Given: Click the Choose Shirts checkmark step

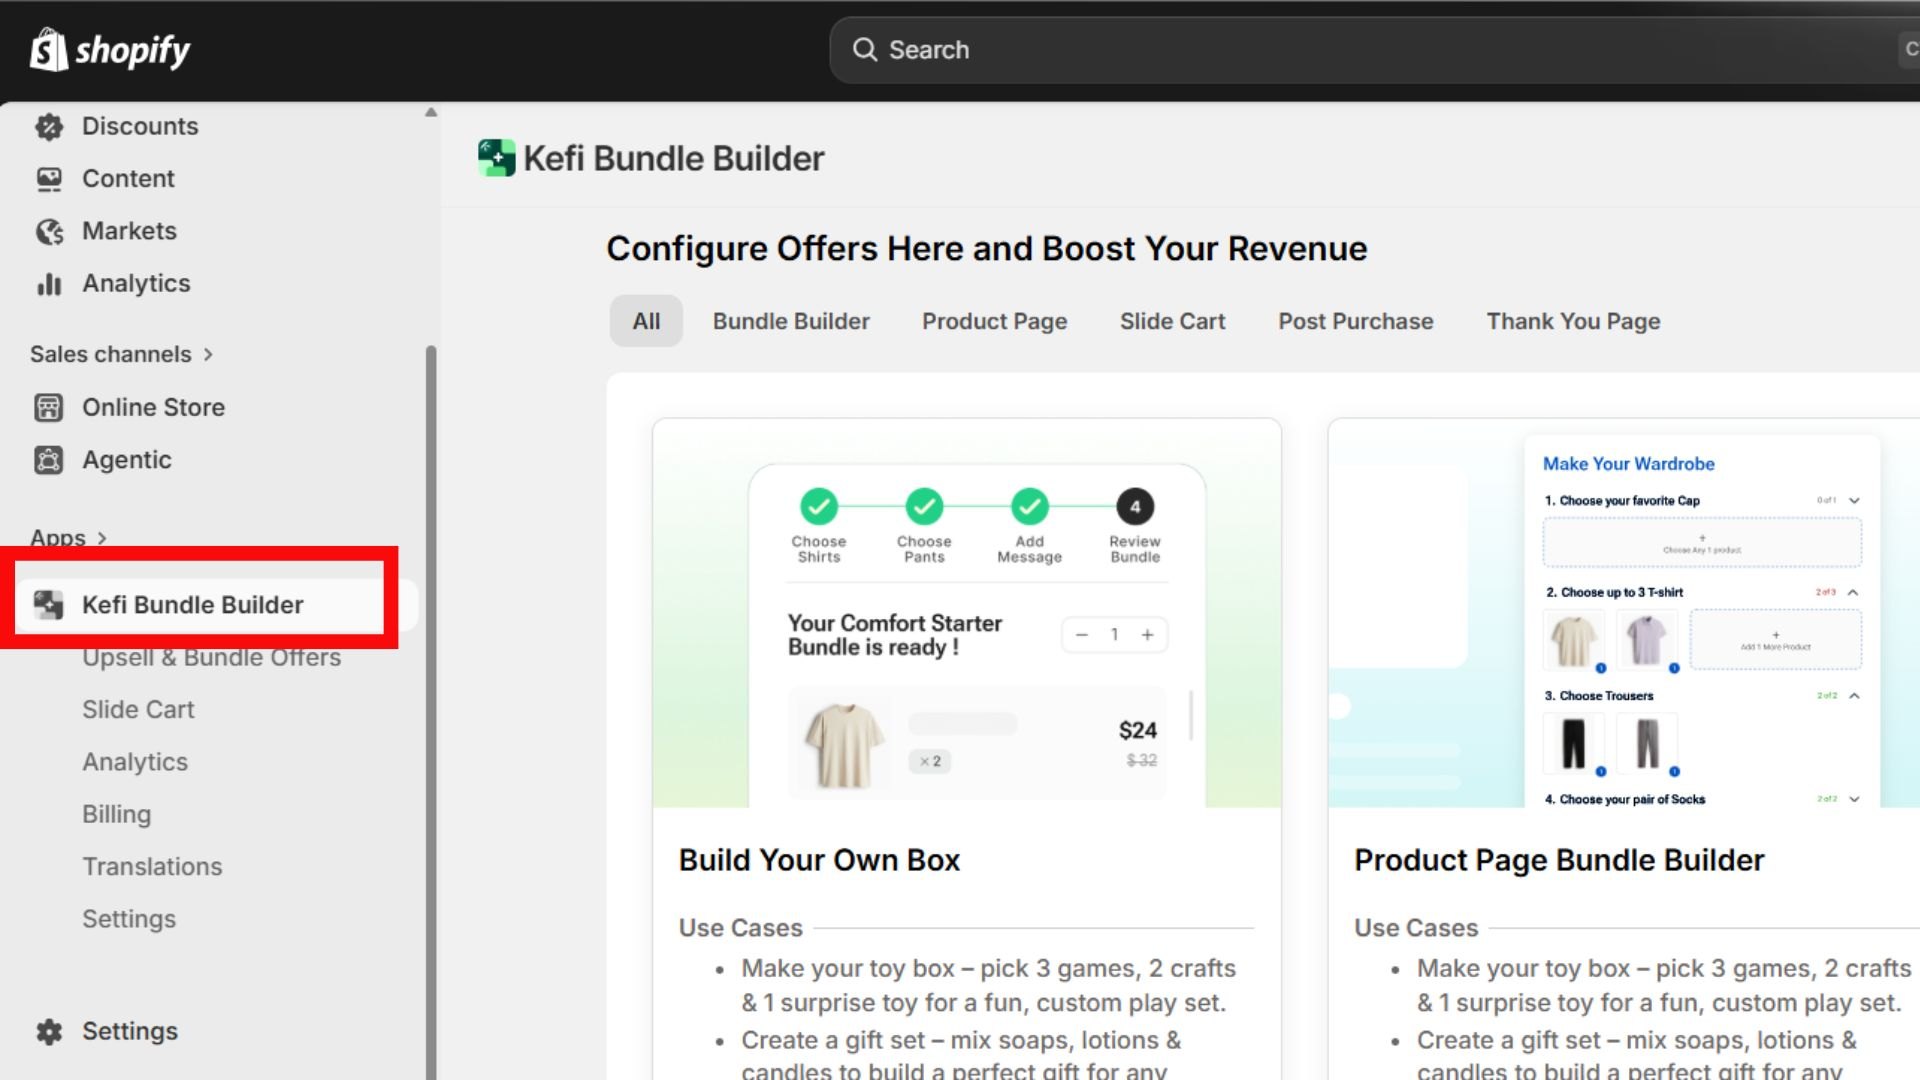Looking at the screenshot, I should point(819,506).
